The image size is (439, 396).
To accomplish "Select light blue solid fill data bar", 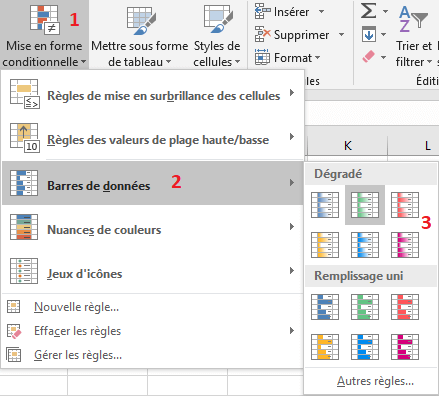I will (x=365, y=347).
